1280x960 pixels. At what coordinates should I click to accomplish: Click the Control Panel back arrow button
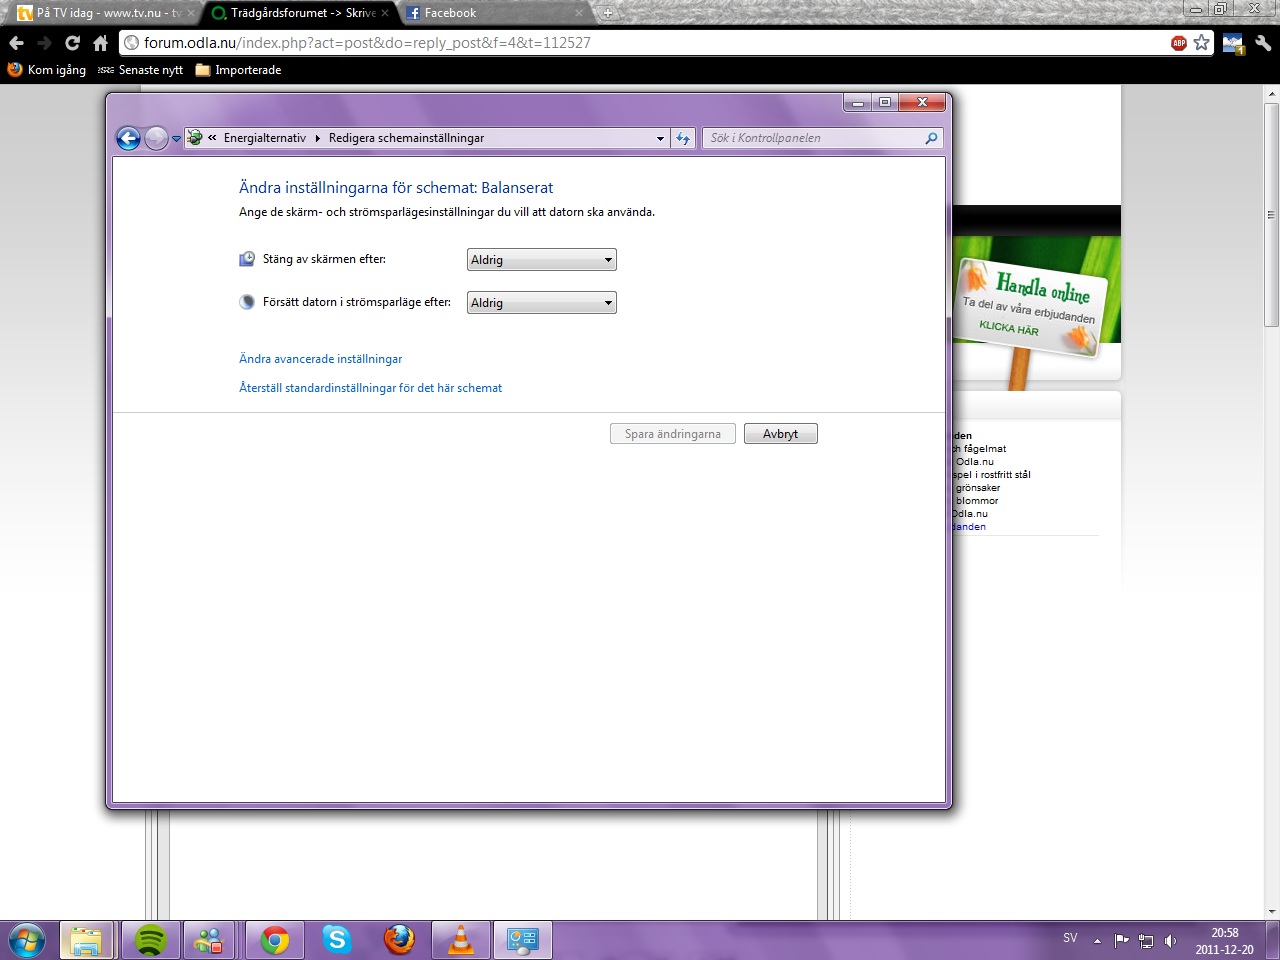[128, 138]
